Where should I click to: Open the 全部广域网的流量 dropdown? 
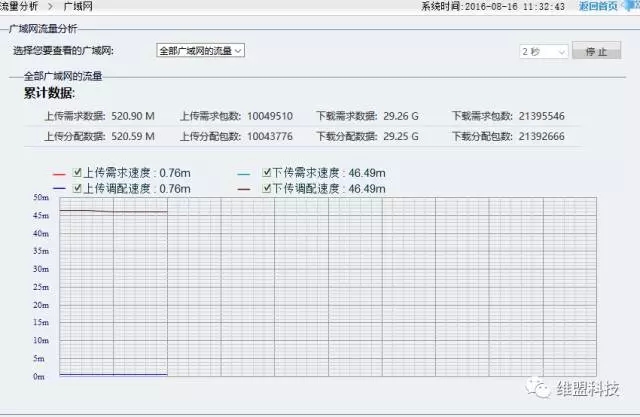[201, 49]
